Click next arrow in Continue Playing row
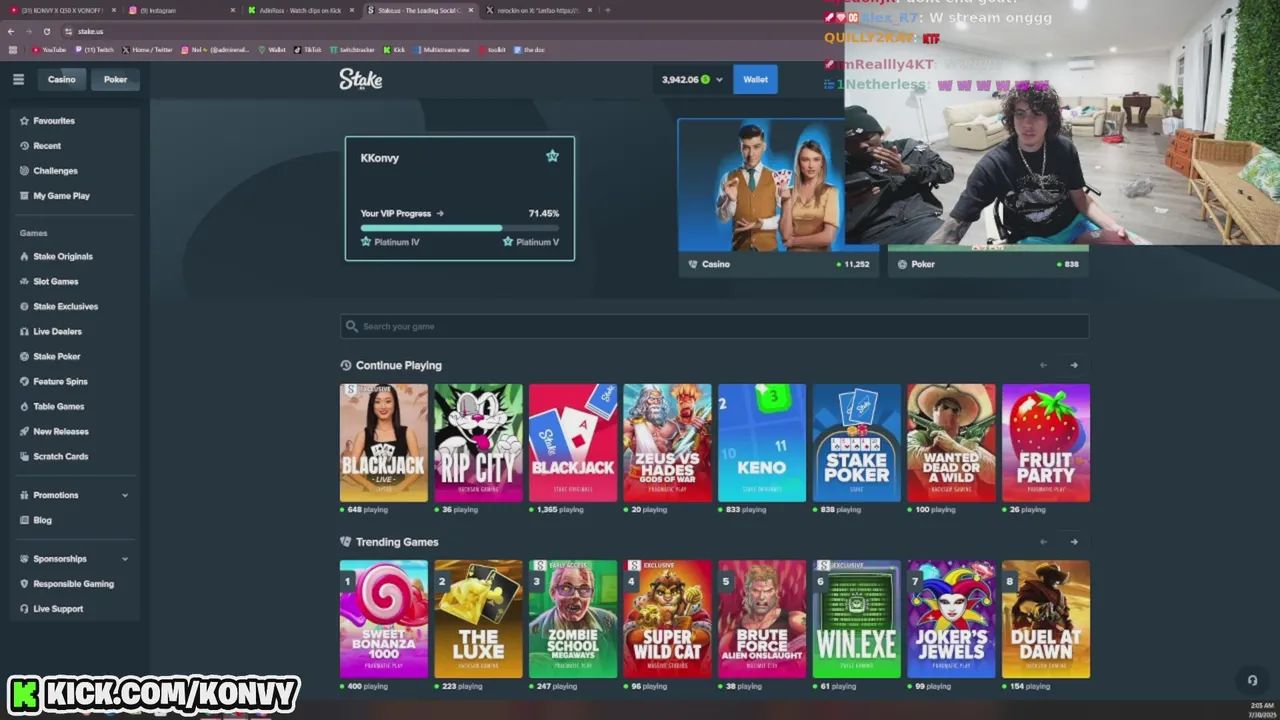The image size is (1280, 720). [1074, 365]
